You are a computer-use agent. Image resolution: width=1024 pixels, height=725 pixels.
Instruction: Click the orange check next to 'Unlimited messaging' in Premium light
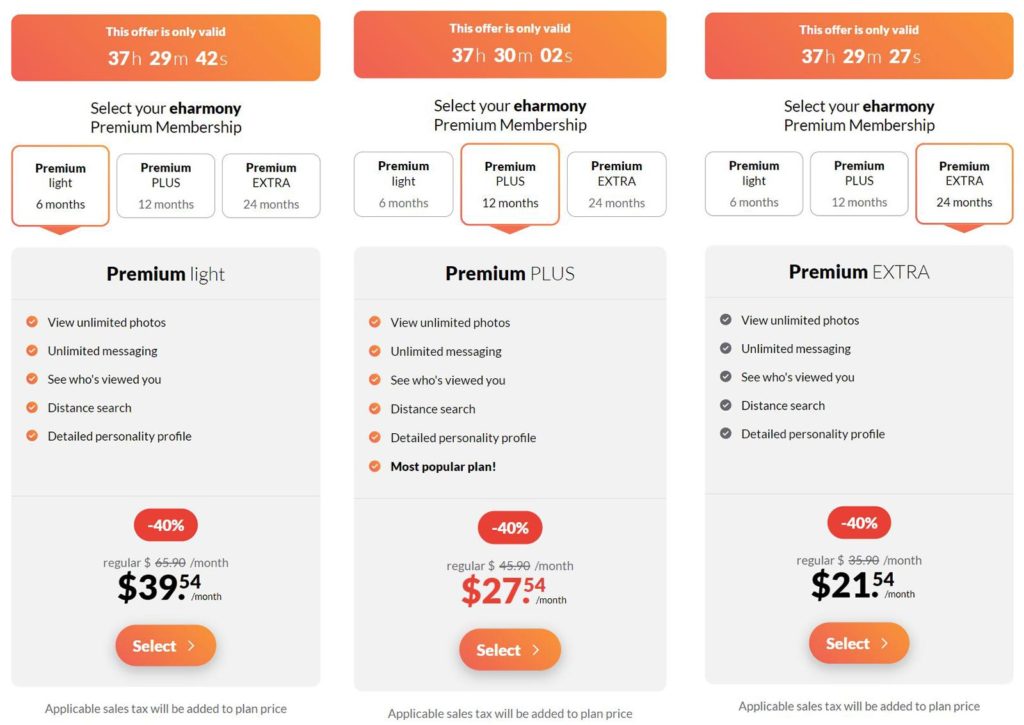tap(31, 351)
